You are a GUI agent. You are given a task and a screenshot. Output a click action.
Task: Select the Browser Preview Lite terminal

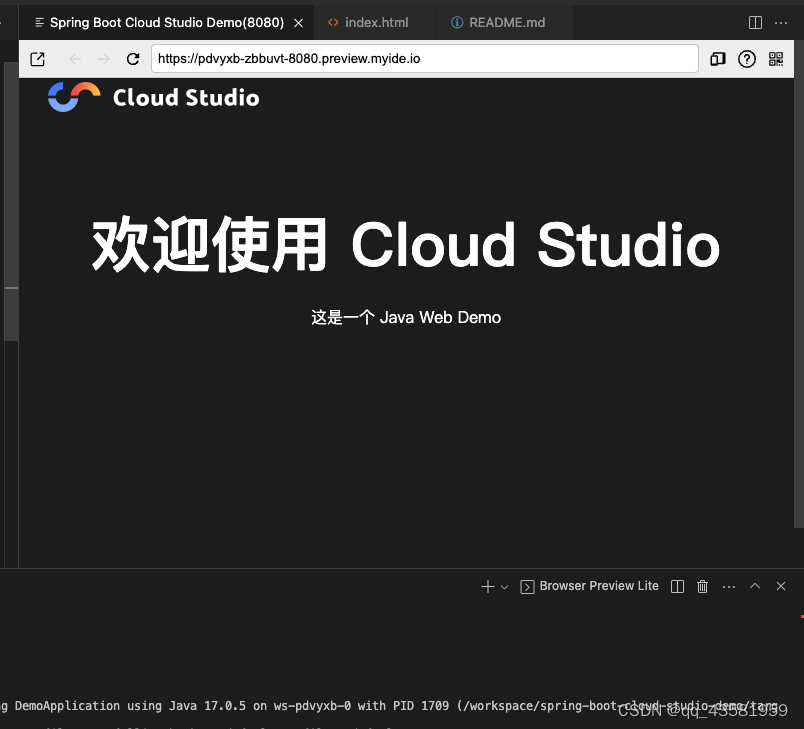pyautogui.click(x=589, y=586)
